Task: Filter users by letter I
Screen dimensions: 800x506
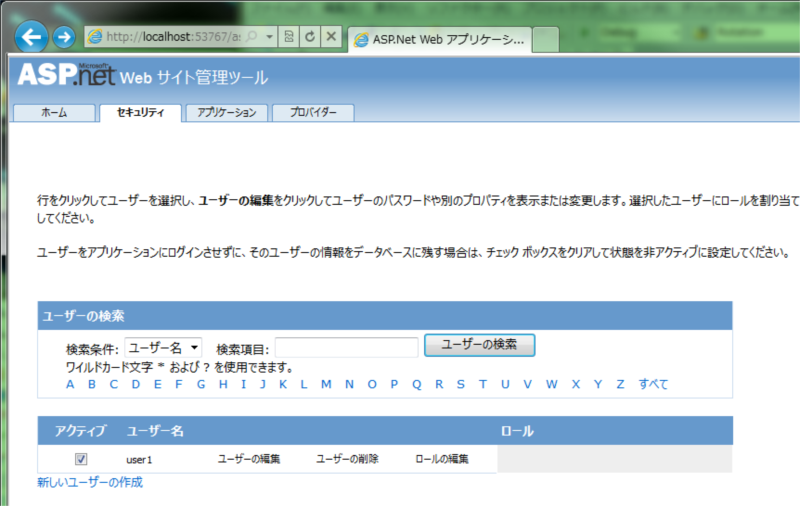Action: coord(243,384)
